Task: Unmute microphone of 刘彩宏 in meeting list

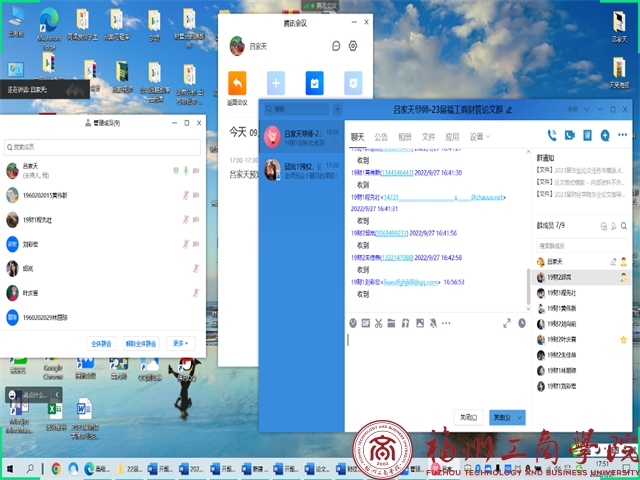Action: 186,244
